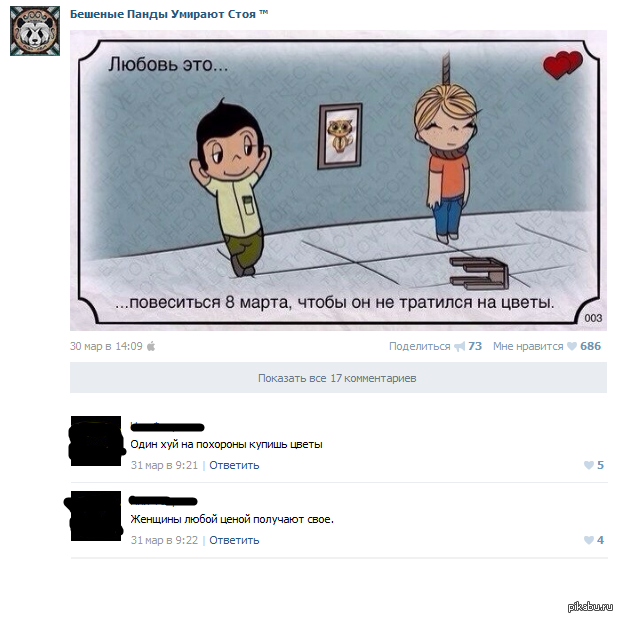Open the post like count 686

click(590, 346)
